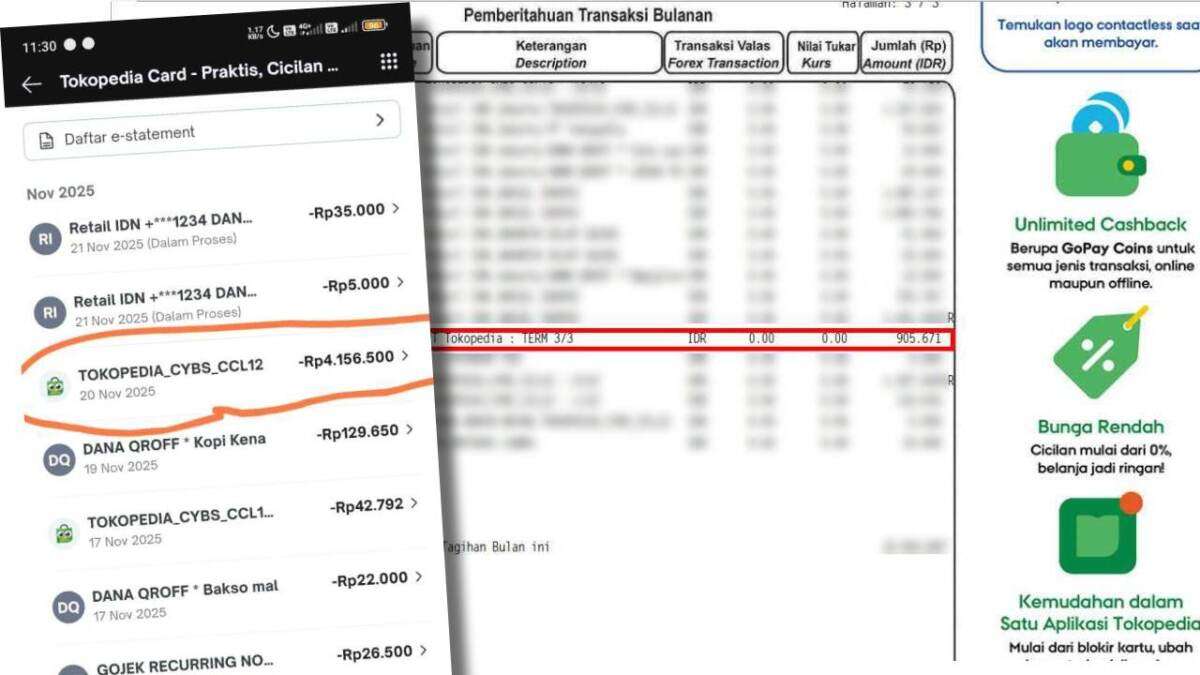This screenshot has height=675, width=1200.
Task: Click the bag icon on the 17 Nov TOKOPEDIA_CYBS transaction
Action: pyautogui.click(x=64, y=531)
